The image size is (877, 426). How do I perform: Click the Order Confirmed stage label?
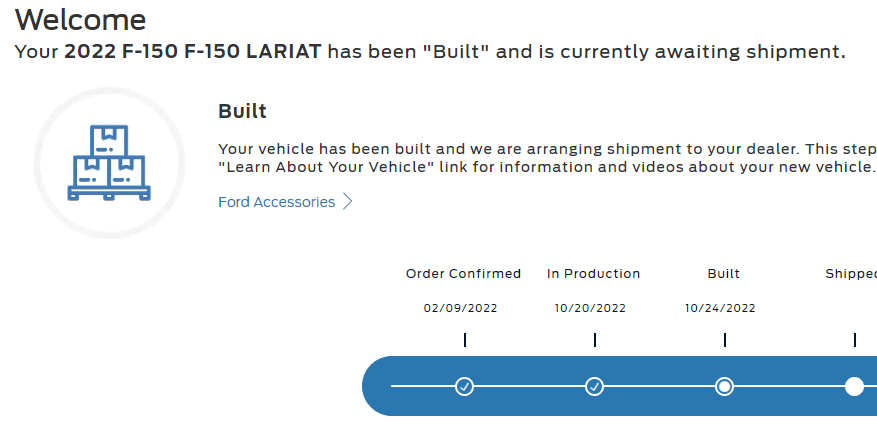point(463,274)
